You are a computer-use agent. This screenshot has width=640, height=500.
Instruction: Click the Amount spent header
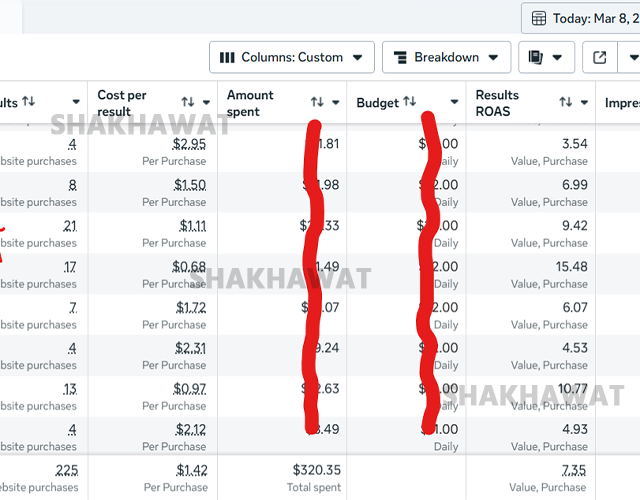[x=250, y=103]
